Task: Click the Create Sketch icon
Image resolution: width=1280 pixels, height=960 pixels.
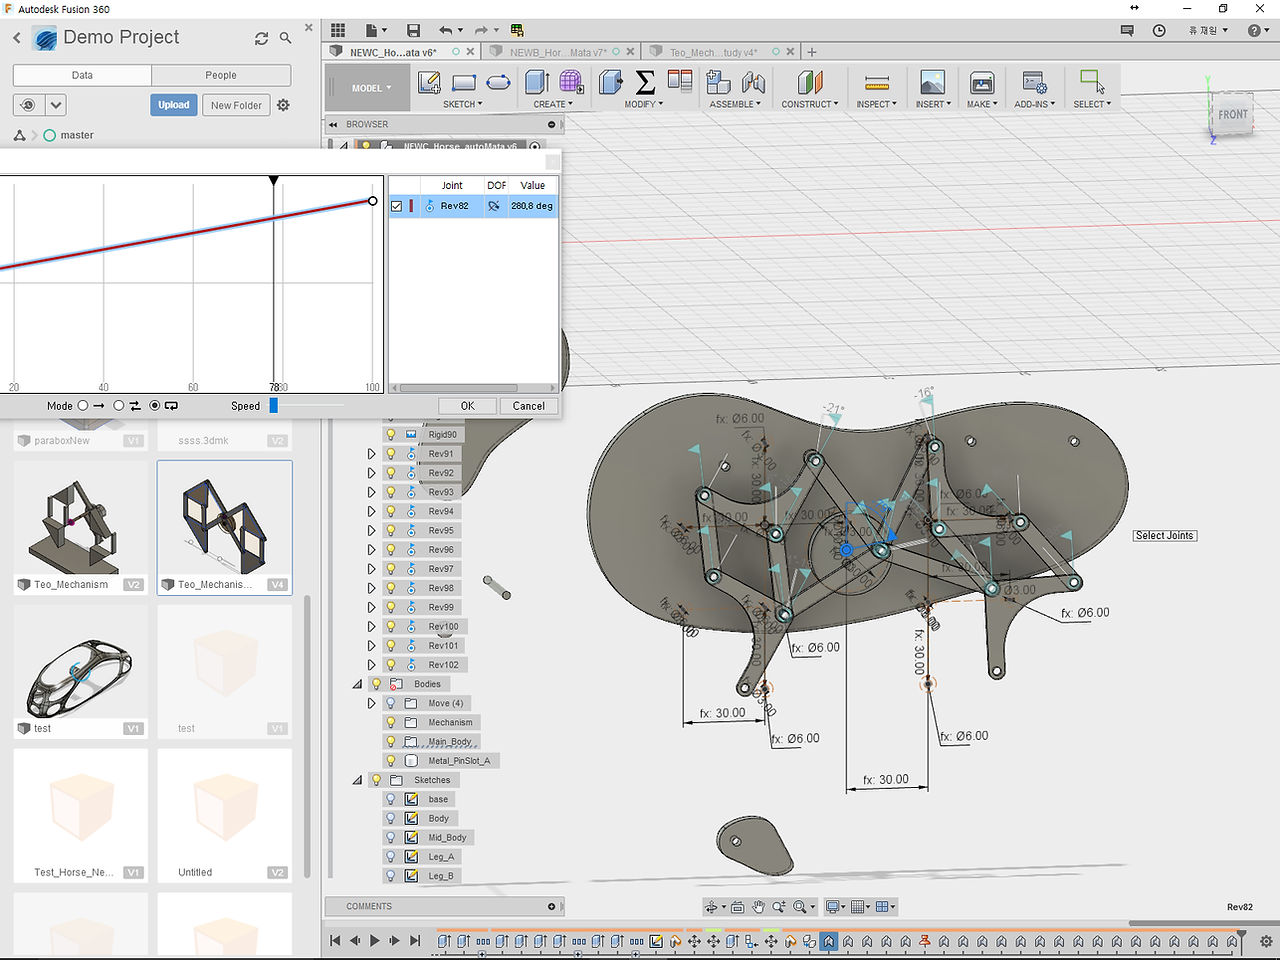Action: (x=429, y=82)
